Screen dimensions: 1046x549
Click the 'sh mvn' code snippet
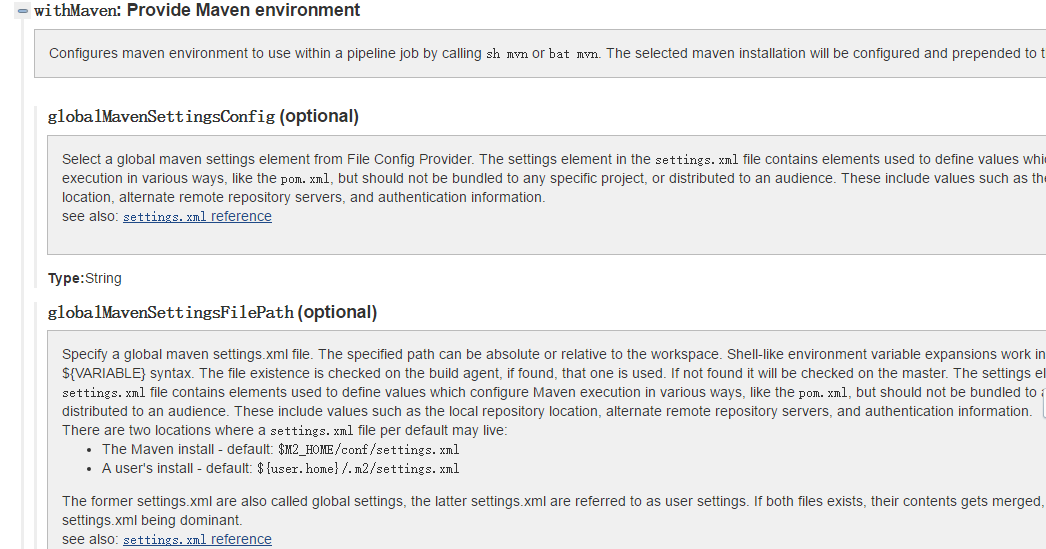tap(507, 54)
